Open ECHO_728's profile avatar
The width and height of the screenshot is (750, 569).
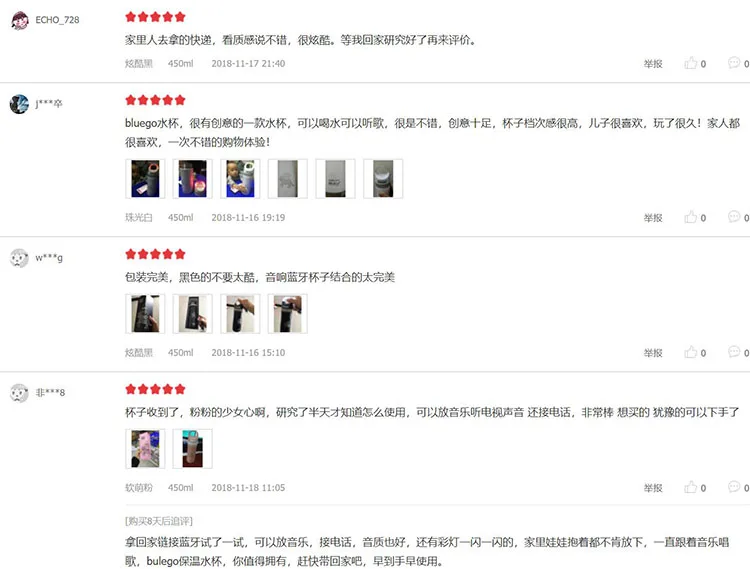coord(20,21)
